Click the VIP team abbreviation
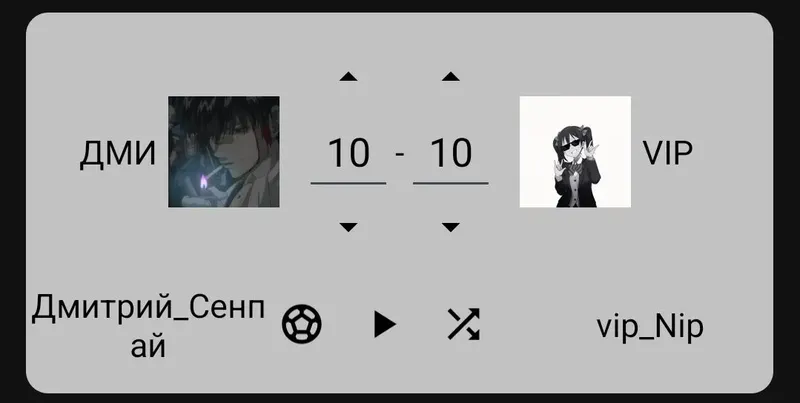Image resolution: width=800 pixels, height=403 pixels. [x=667, y=153]
